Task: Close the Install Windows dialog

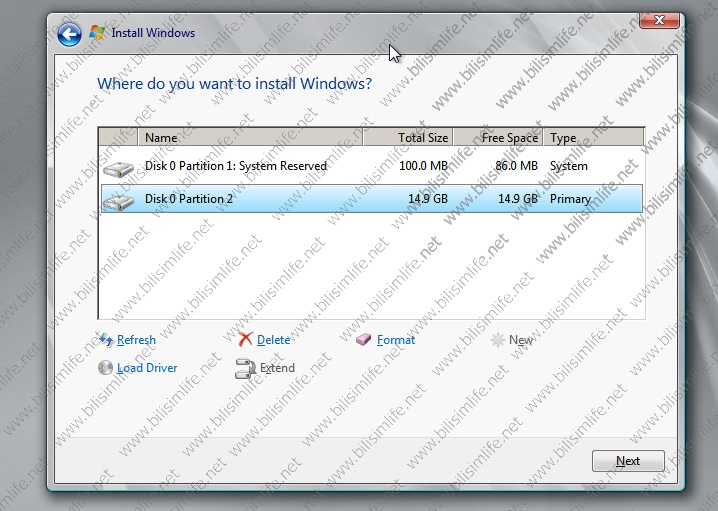Action: click(x=659, y=20)
